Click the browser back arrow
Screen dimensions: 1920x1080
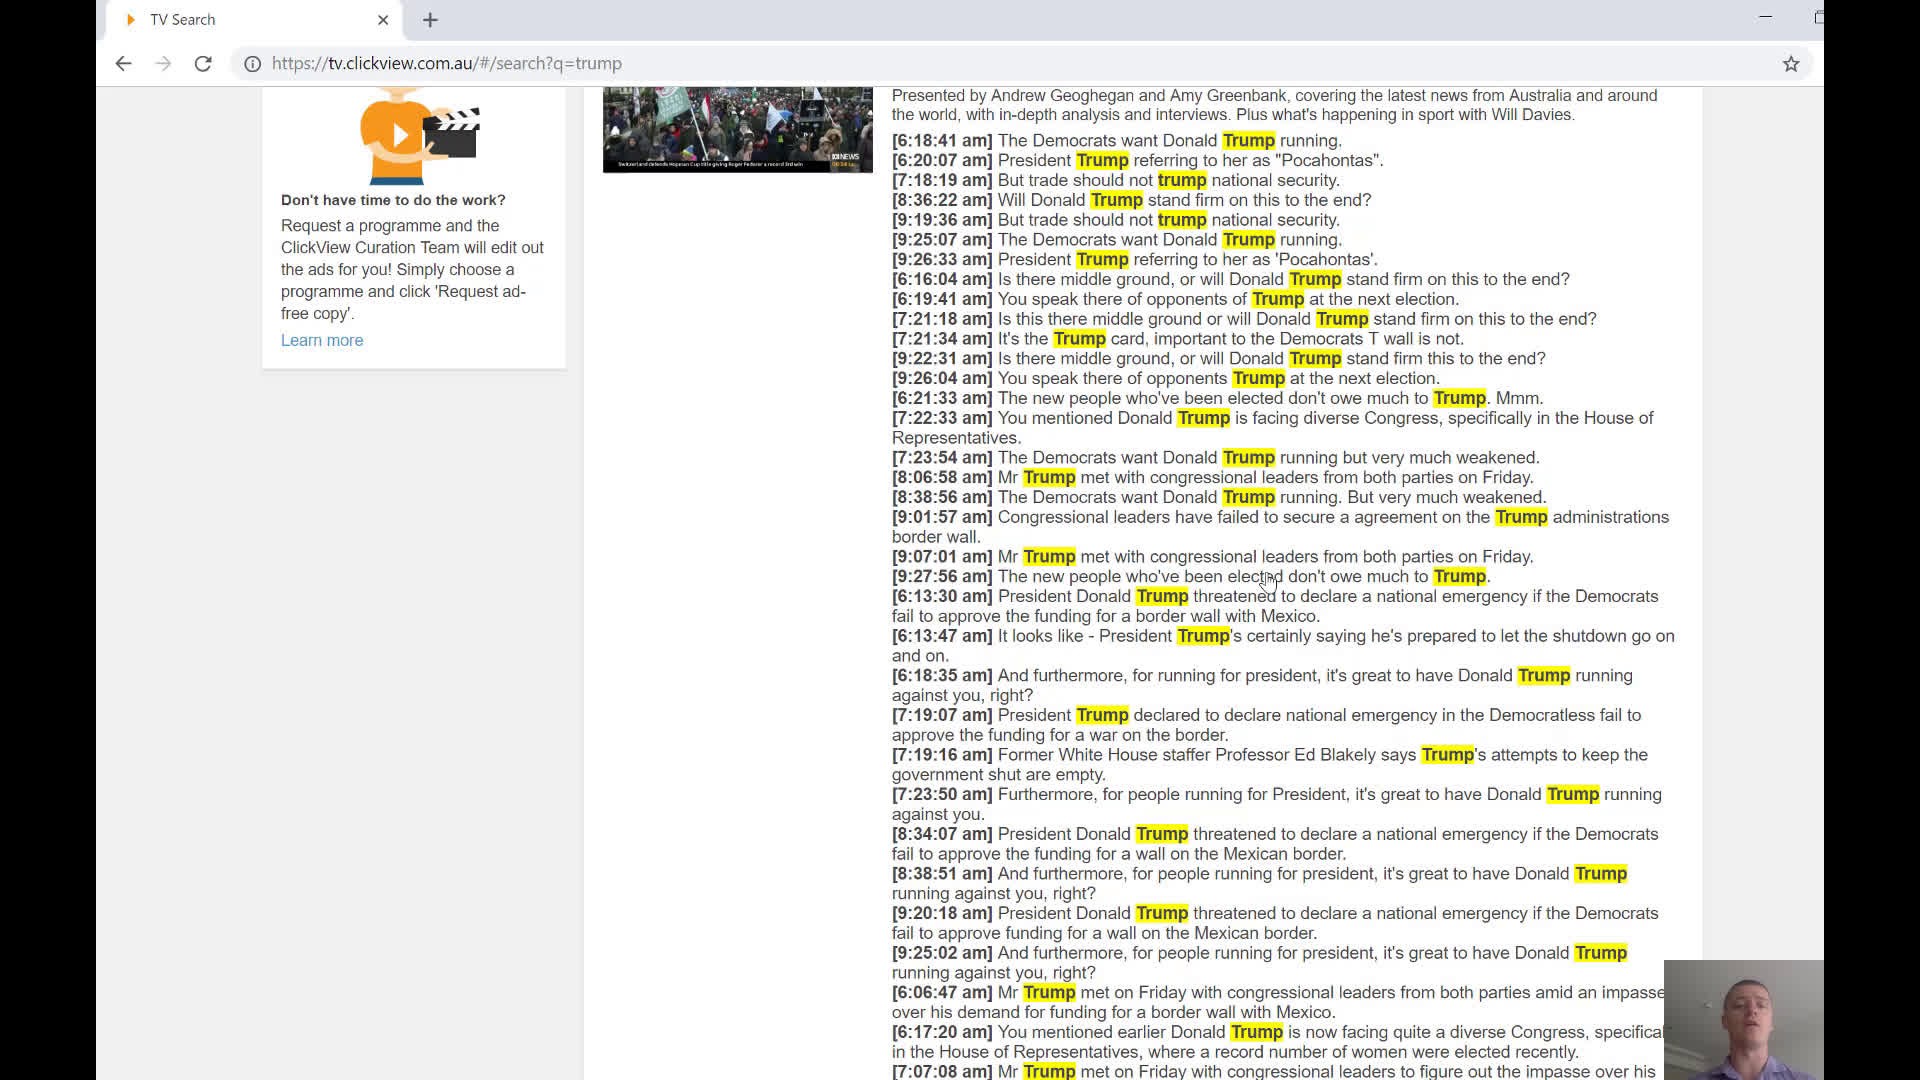pos(123,63)
